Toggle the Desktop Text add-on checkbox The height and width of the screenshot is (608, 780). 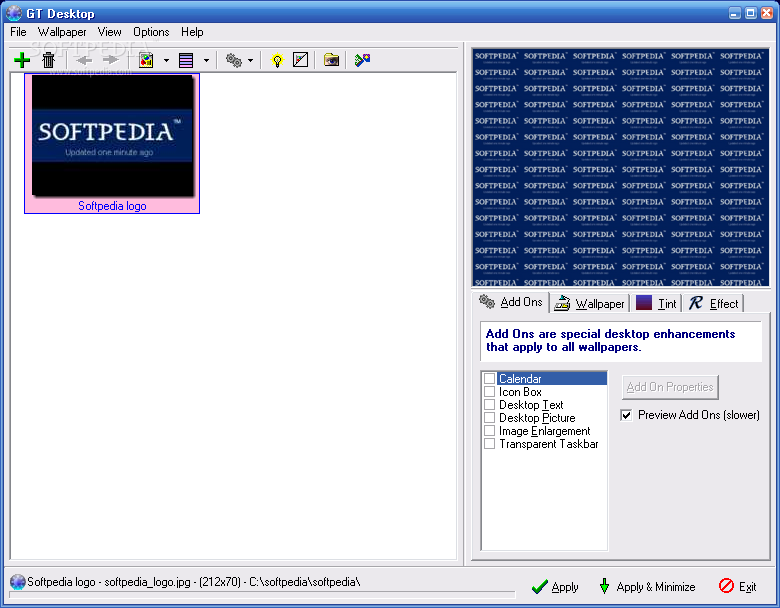[489, 405]
